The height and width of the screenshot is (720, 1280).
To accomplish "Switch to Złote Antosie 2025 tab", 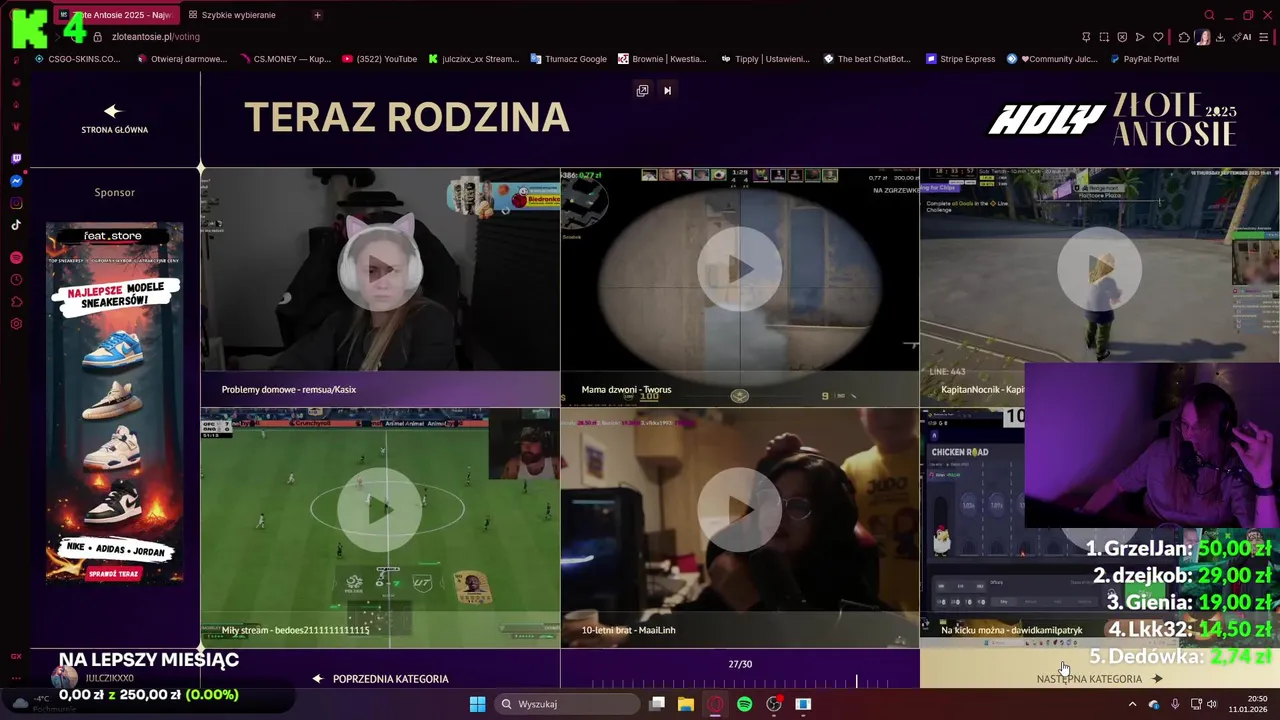I will pyautogui.click(x=115, y=15).
